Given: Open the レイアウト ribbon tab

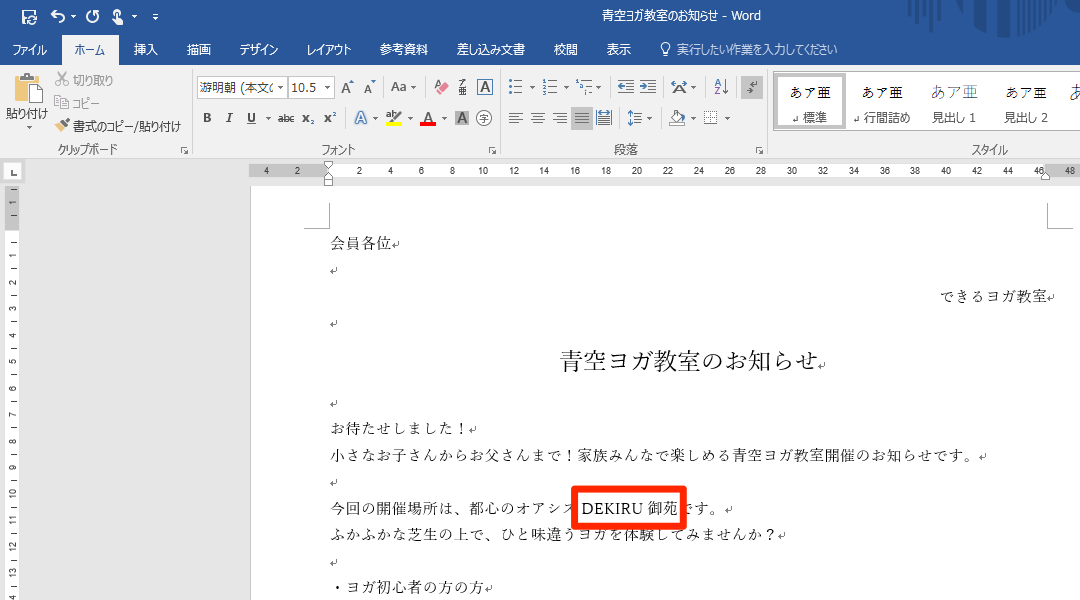Looking at the screenshot, I should 329,49.
